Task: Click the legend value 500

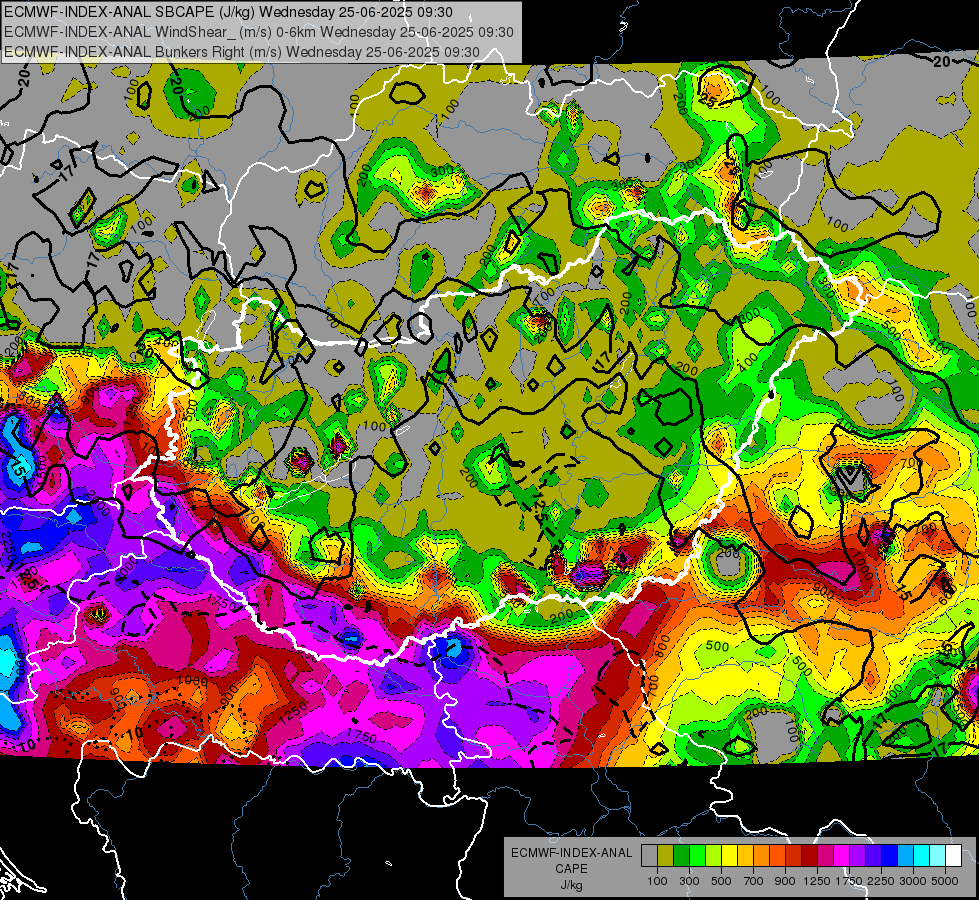Action: 721,881
